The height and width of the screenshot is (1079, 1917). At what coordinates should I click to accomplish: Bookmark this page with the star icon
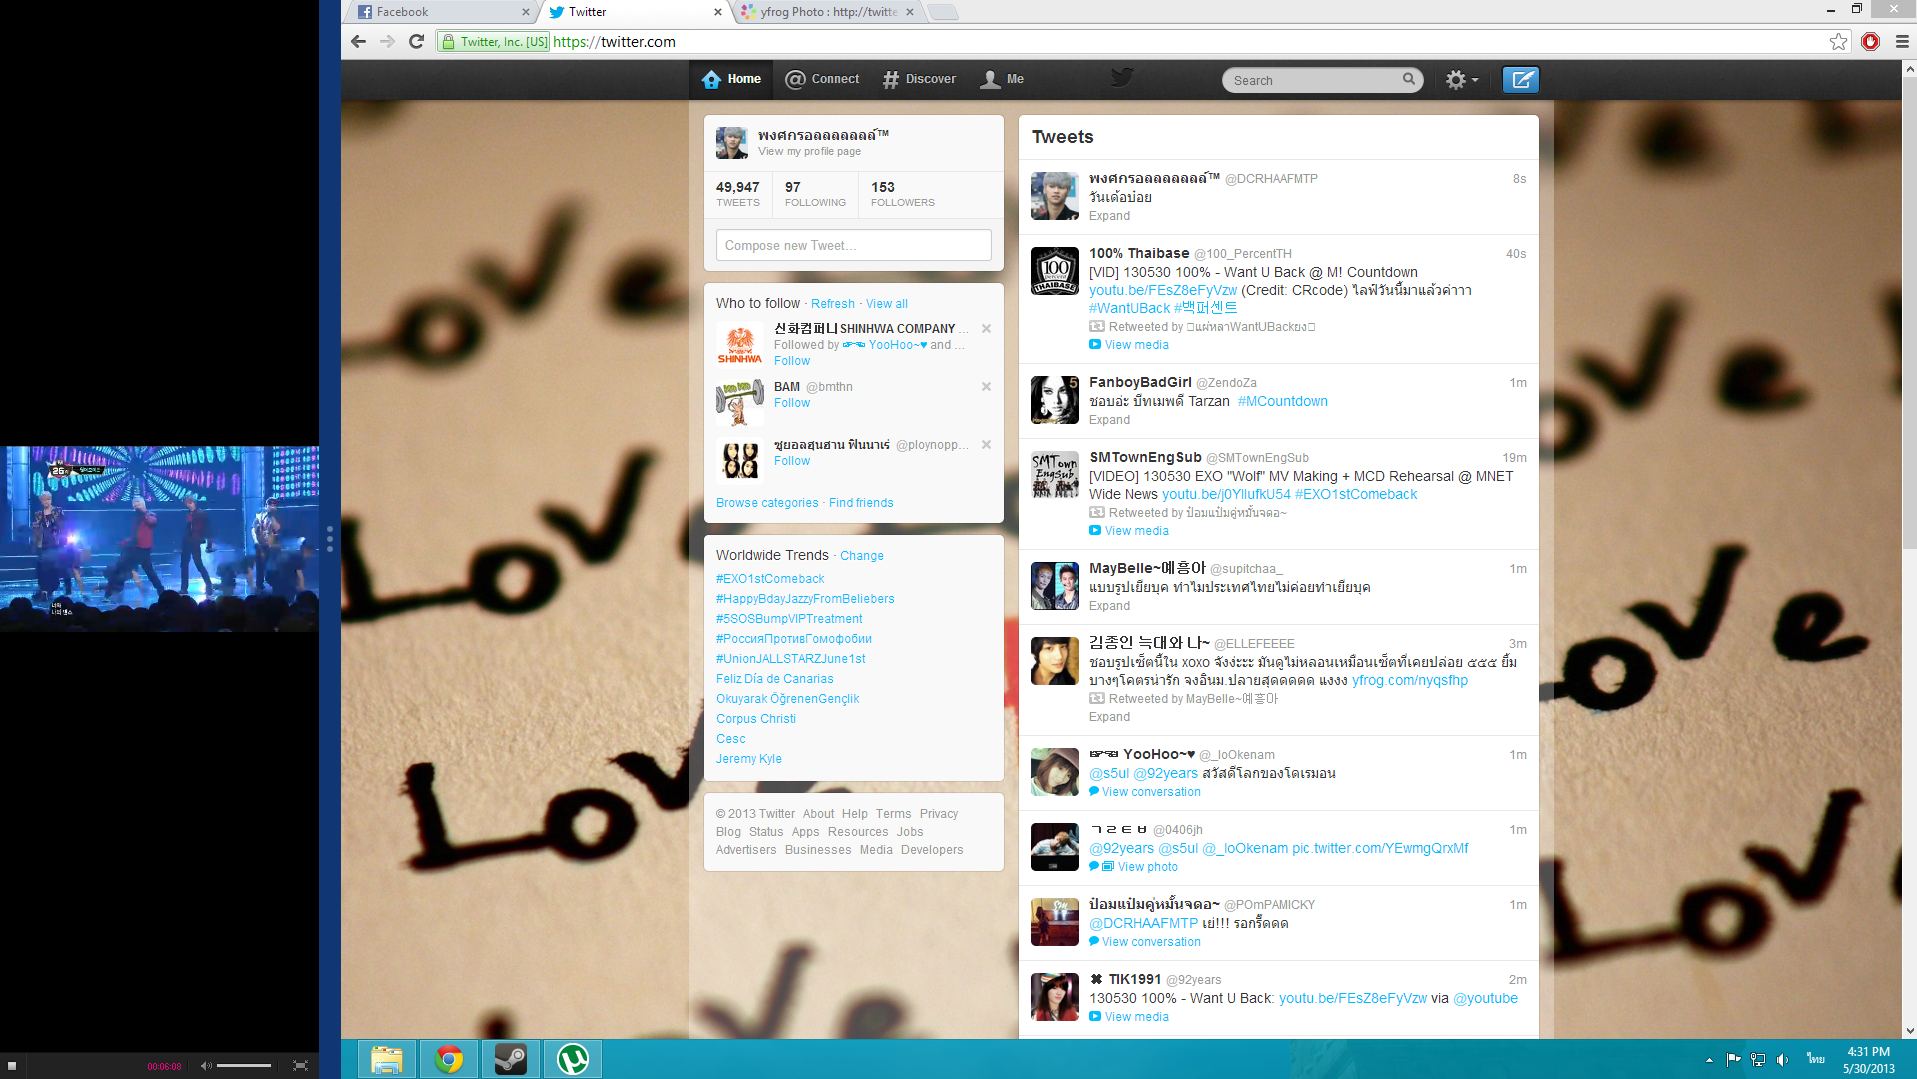click(1838, 41)
